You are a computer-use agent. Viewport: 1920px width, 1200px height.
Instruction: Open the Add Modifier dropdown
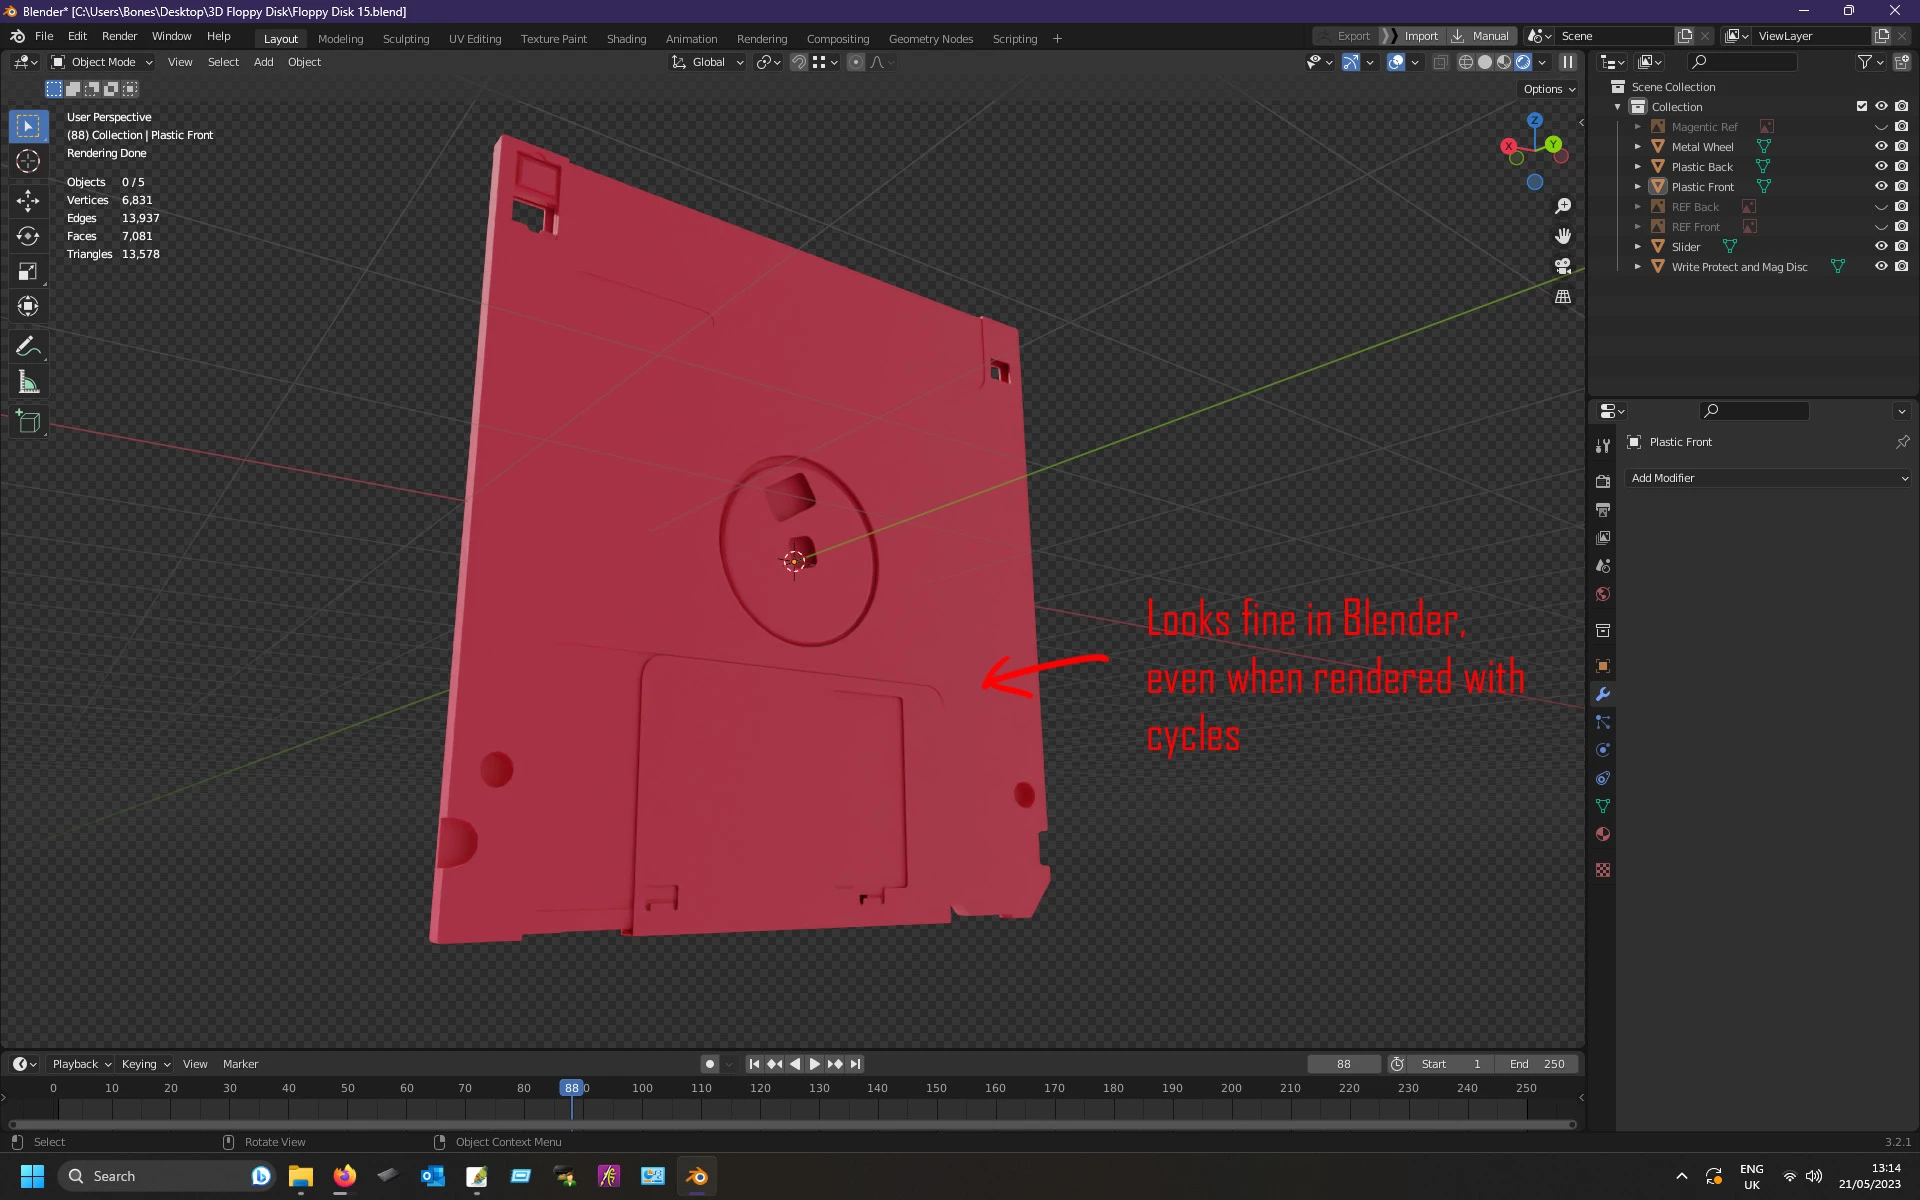(x=1768, y=478)
